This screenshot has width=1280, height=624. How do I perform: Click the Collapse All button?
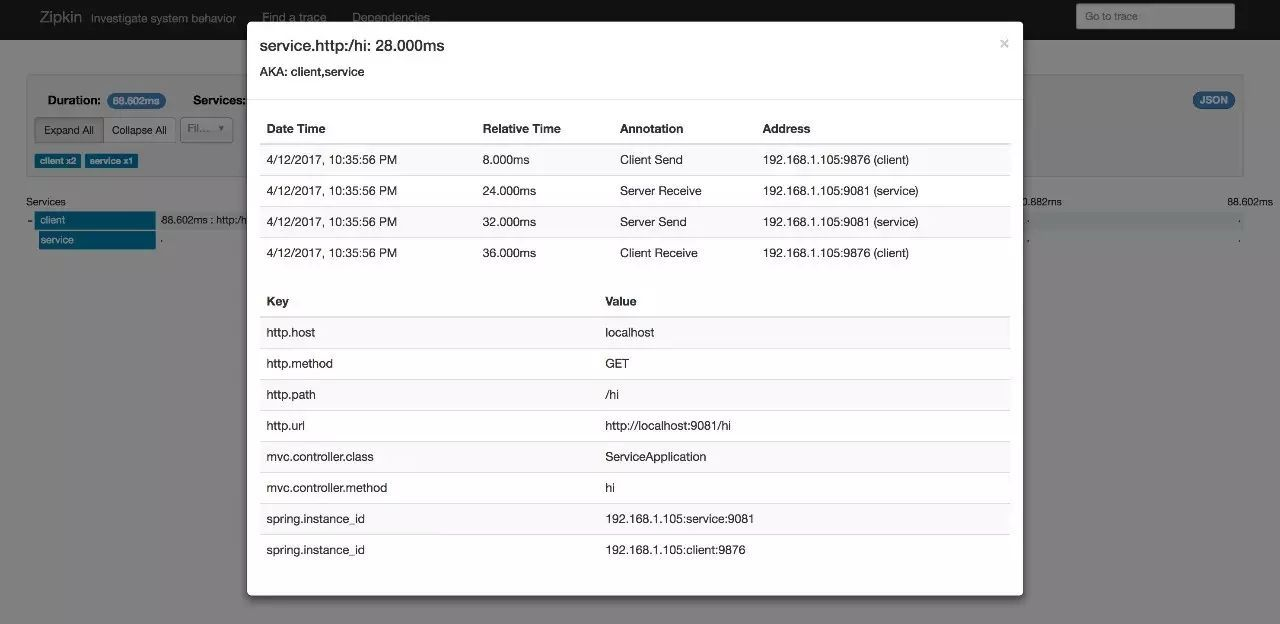[x=139, y=130]
